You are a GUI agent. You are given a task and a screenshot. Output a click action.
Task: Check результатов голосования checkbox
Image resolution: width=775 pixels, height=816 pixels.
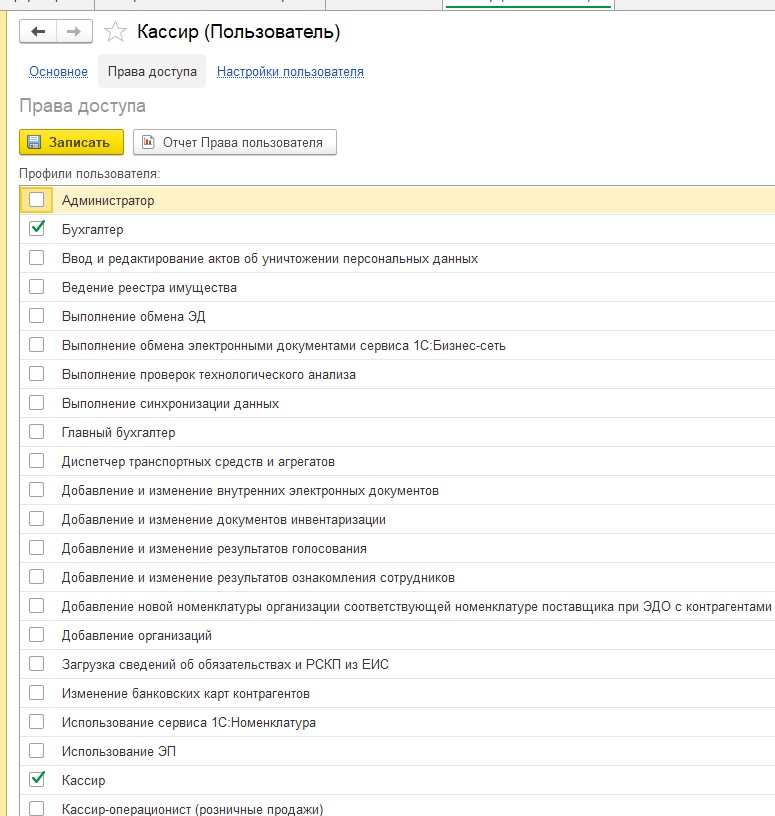coord(36,548)
